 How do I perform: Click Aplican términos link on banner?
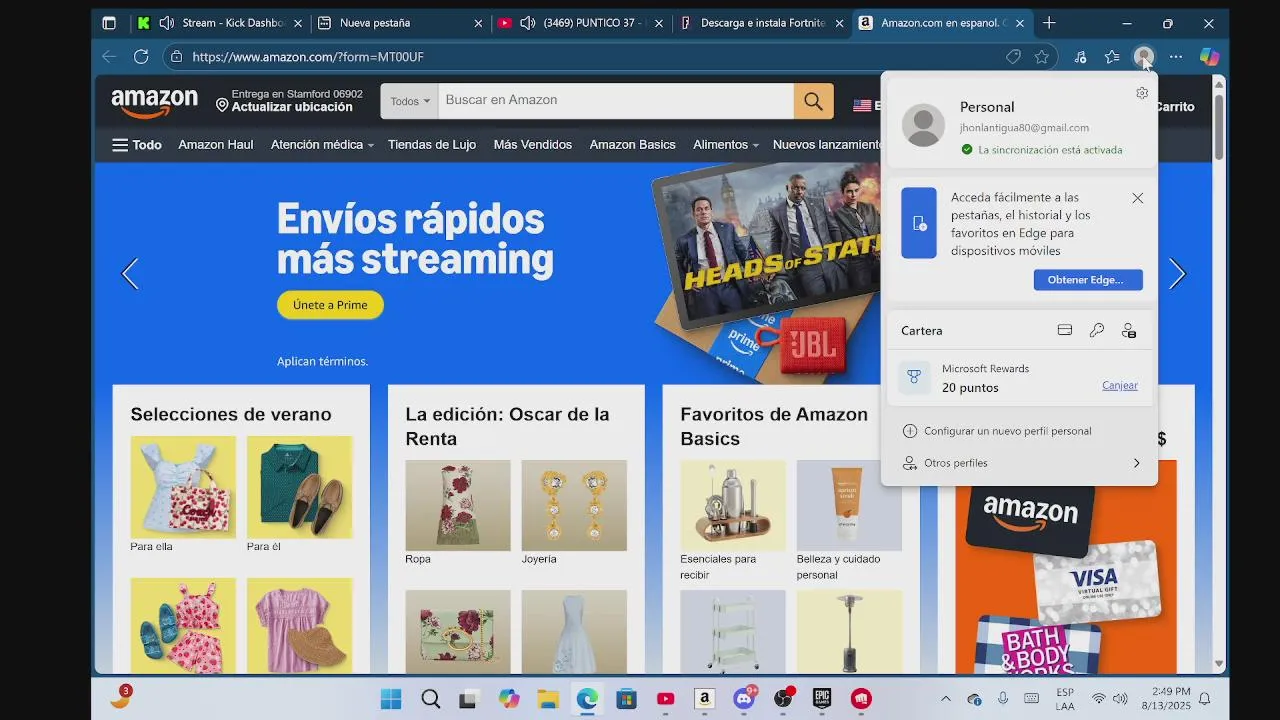(322, 361)
